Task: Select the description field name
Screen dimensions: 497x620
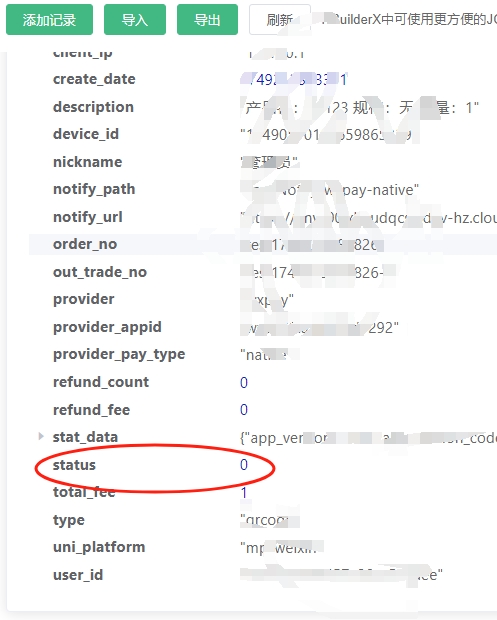Action: 93,107
